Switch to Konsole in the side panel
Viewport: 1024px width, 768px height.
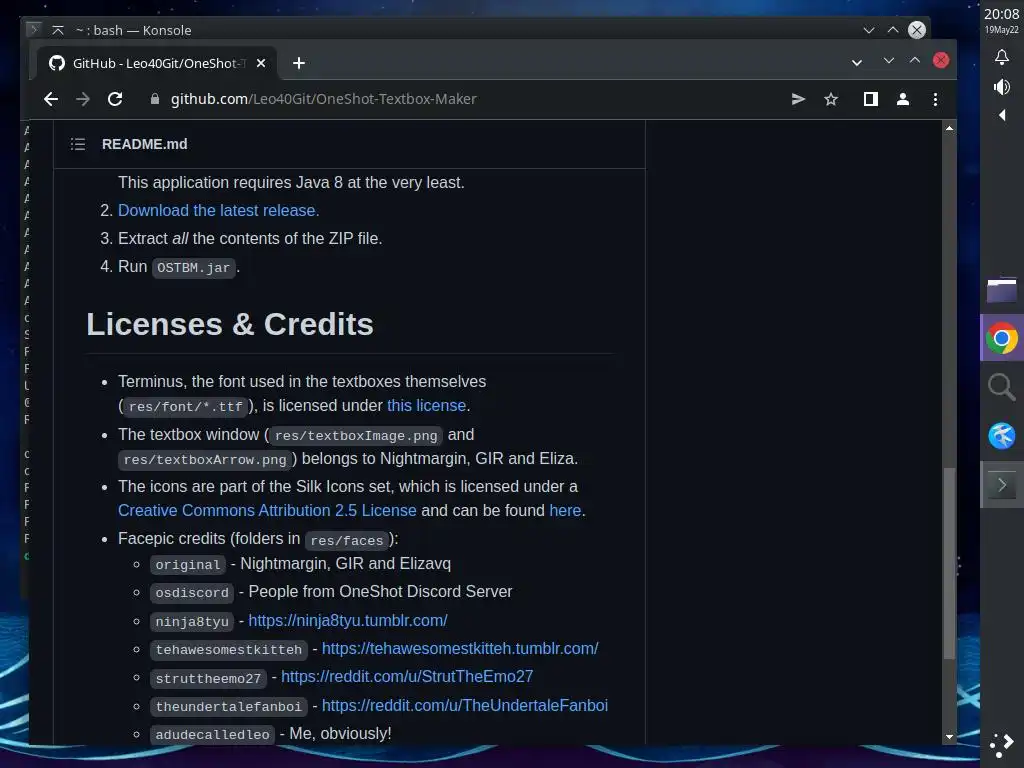pos(1002,485)
